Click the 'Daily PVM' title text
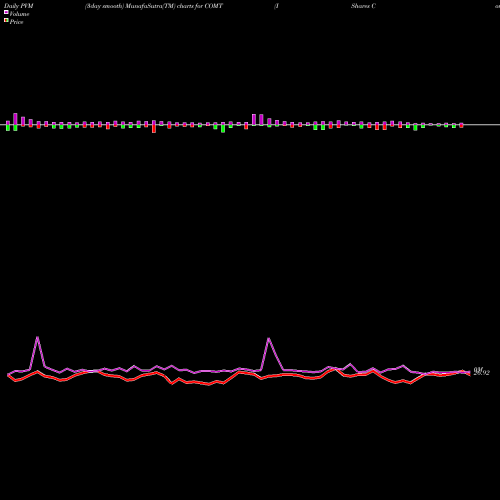The height and width of the screenshot is (500, 500). [19, 6]
